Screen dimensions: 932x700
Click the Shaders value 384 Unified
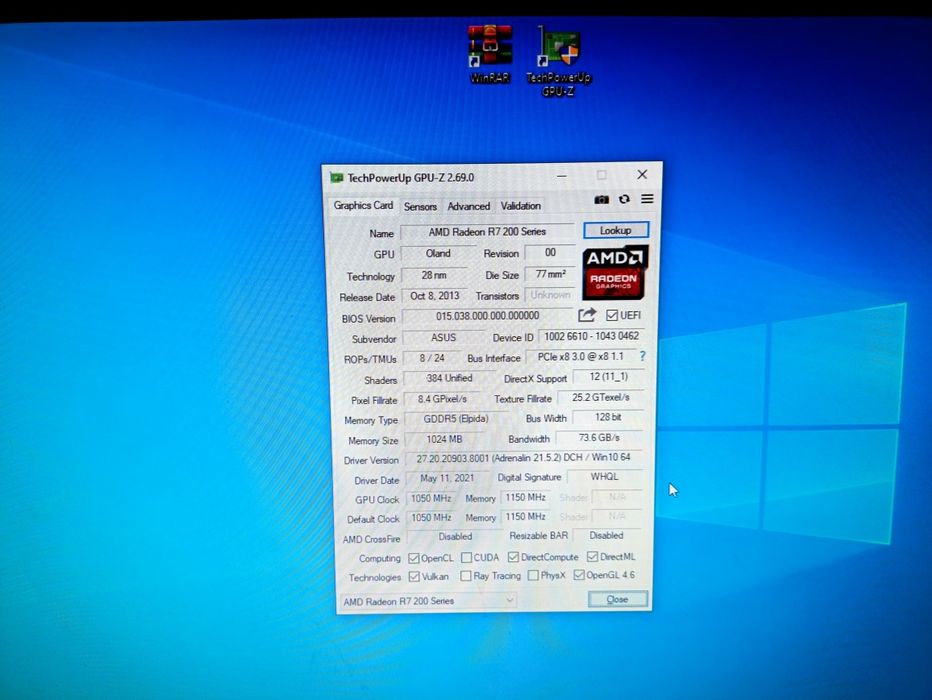pos(449,378)
